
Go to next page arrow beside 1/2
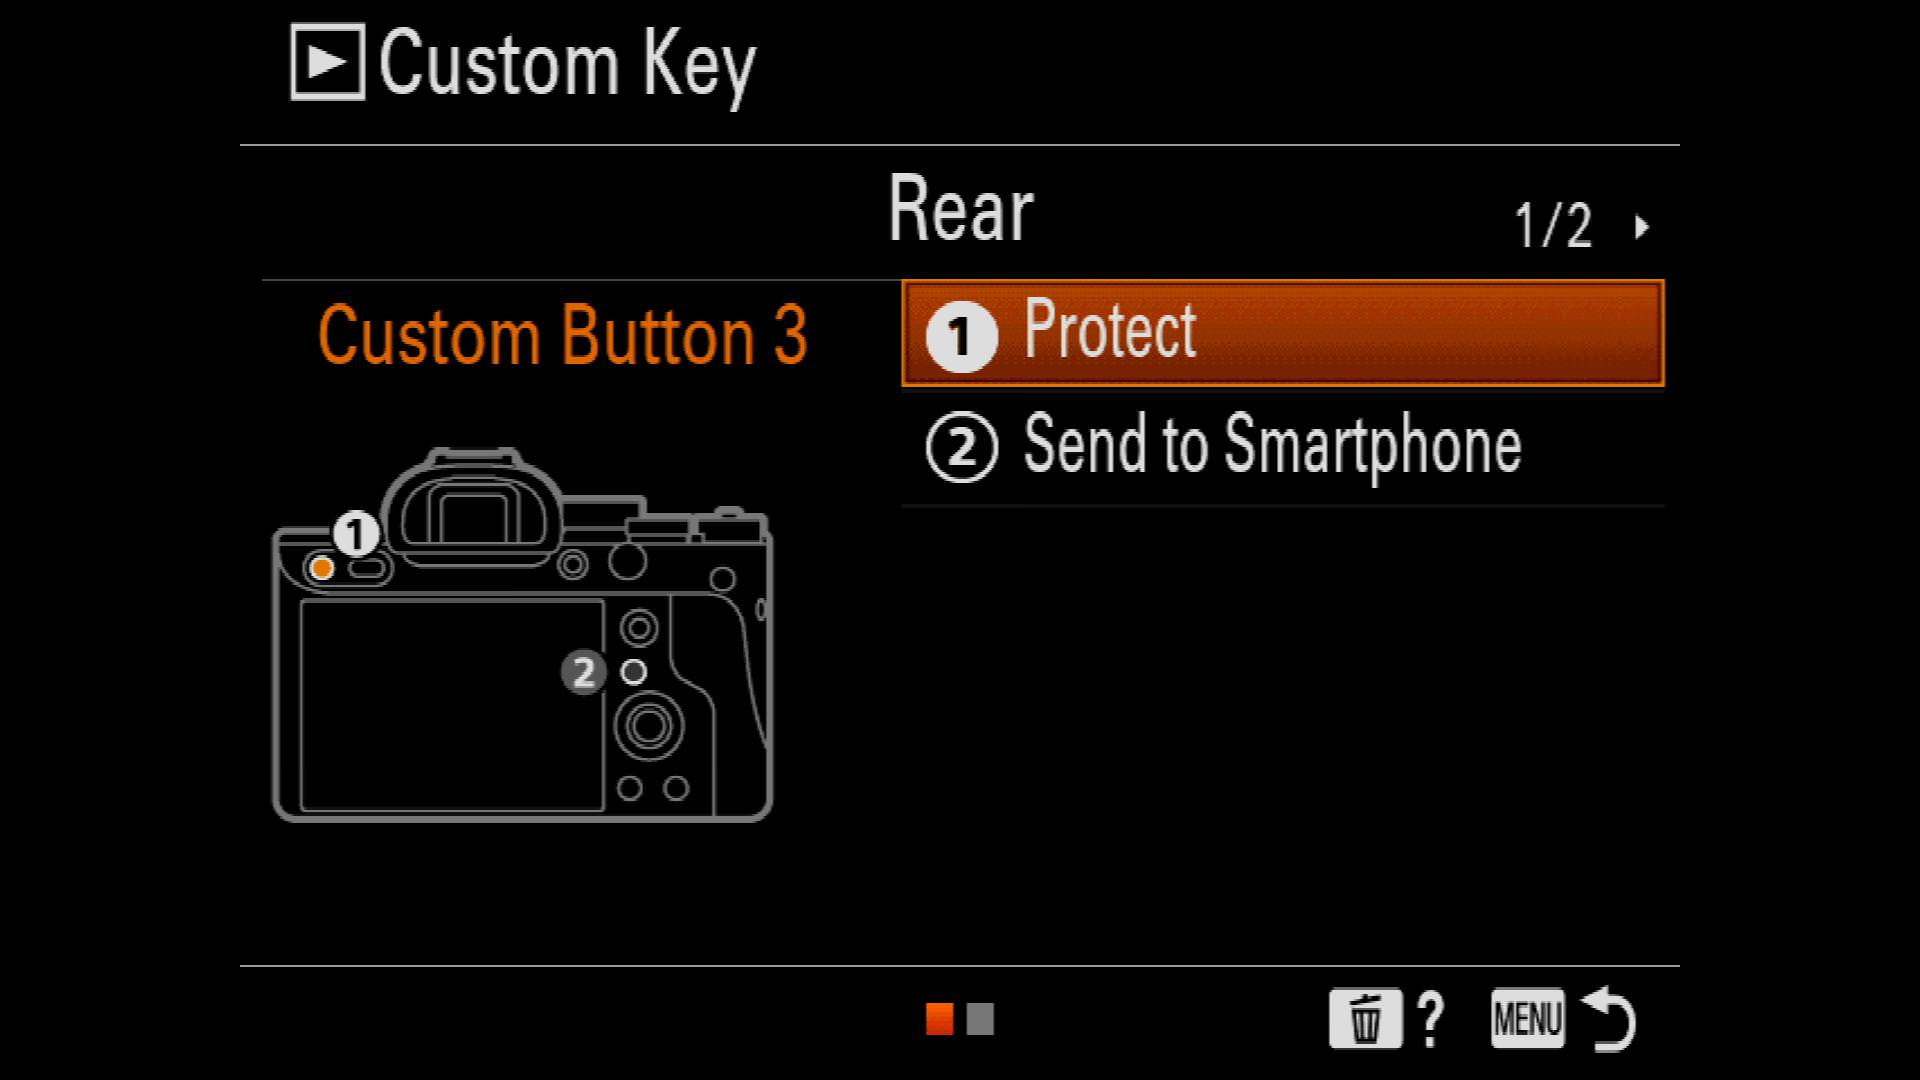(x=1641, y=227)
